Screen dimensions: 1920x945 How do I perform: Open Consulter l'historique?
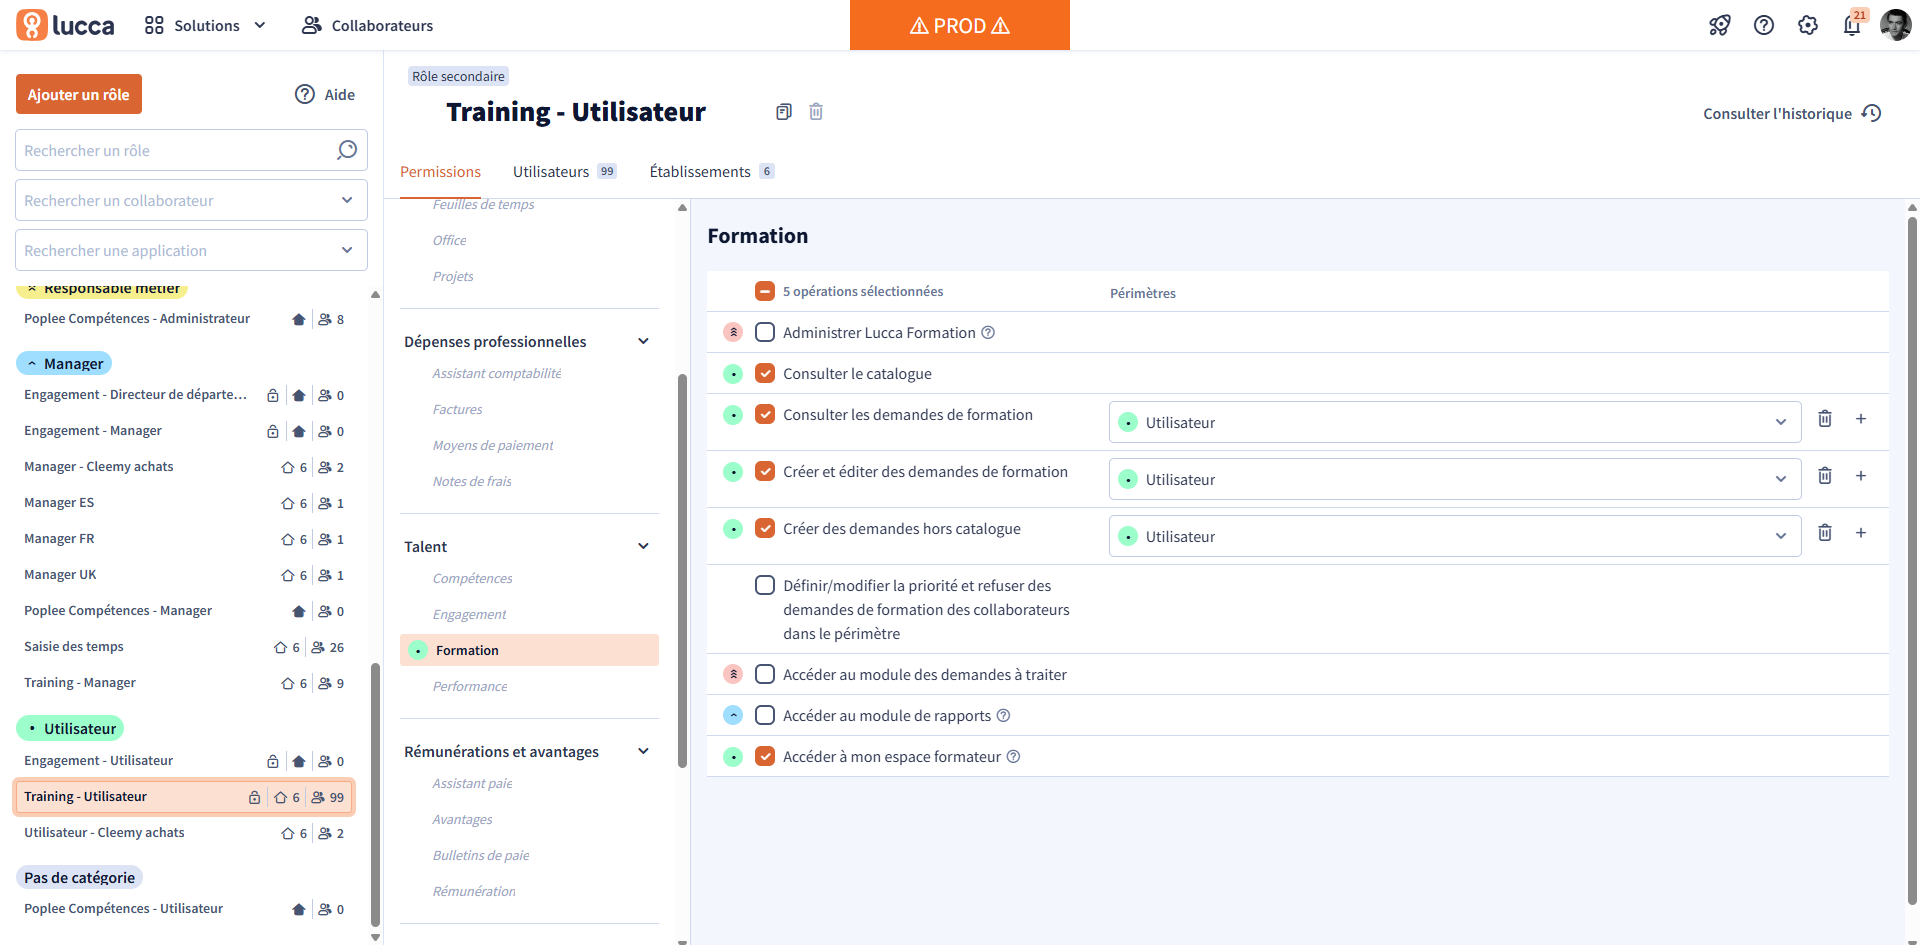[x=1792, y=114]
